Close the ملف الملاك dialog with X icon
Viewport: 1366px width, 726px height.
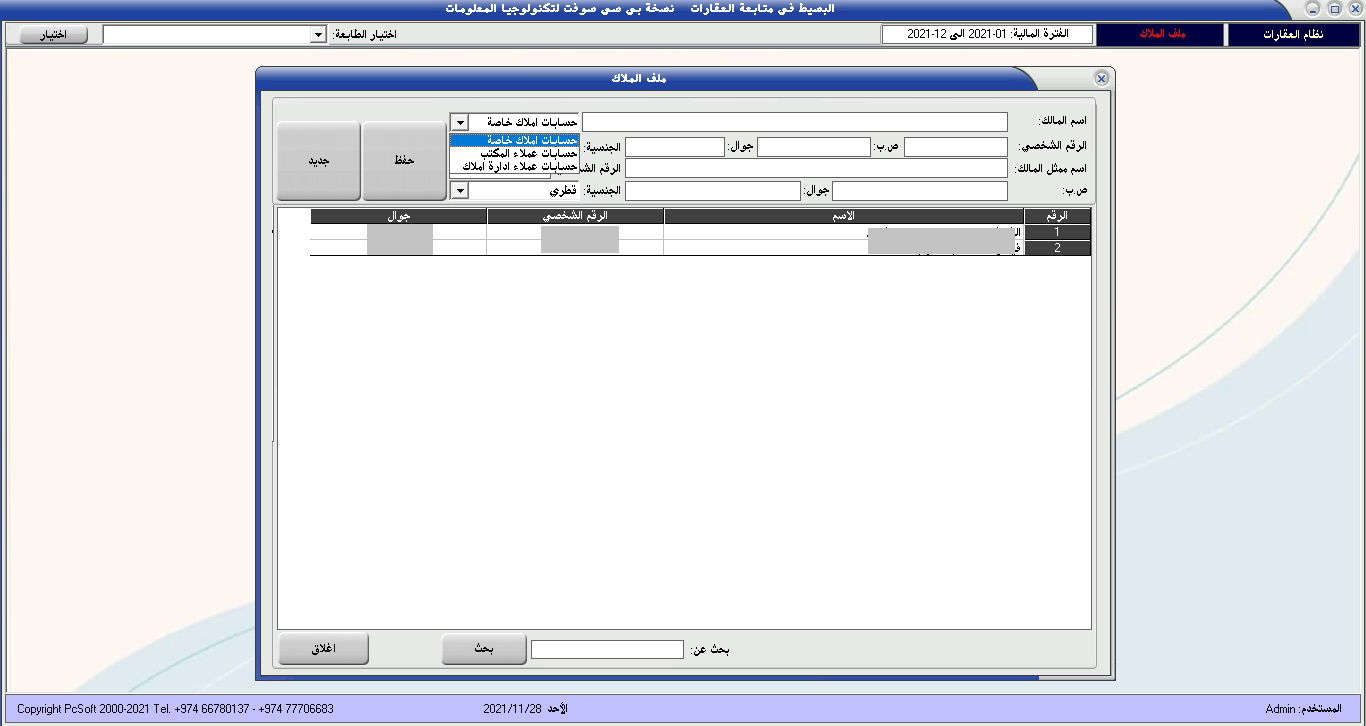click(1101, 78)
